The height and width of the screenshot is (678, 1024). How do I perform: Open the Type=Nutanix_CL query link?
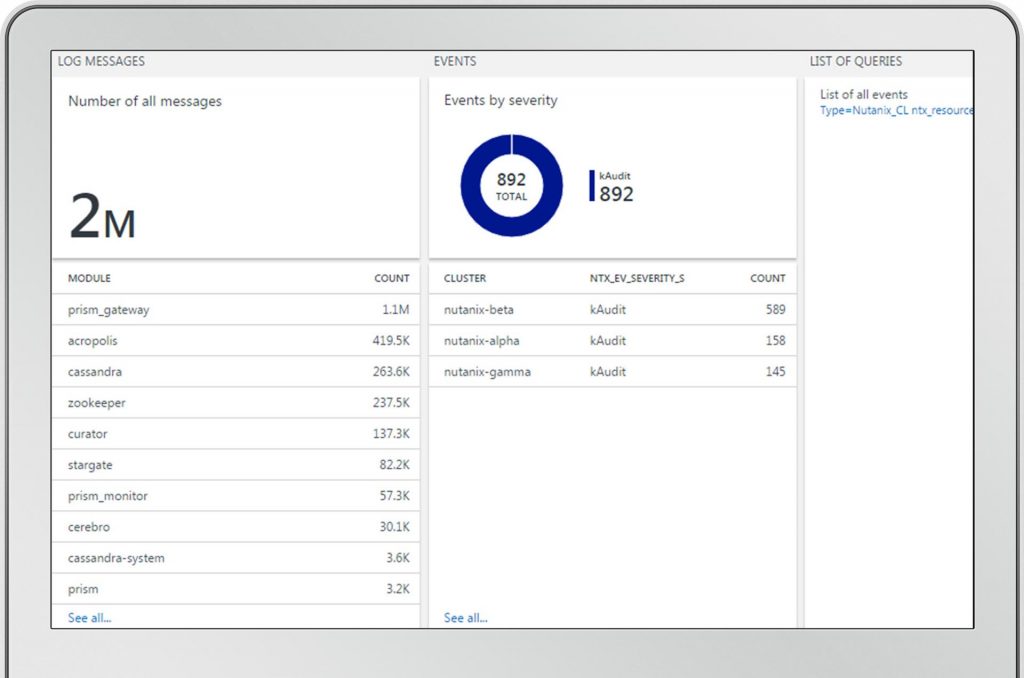click(x=897, y=110)
